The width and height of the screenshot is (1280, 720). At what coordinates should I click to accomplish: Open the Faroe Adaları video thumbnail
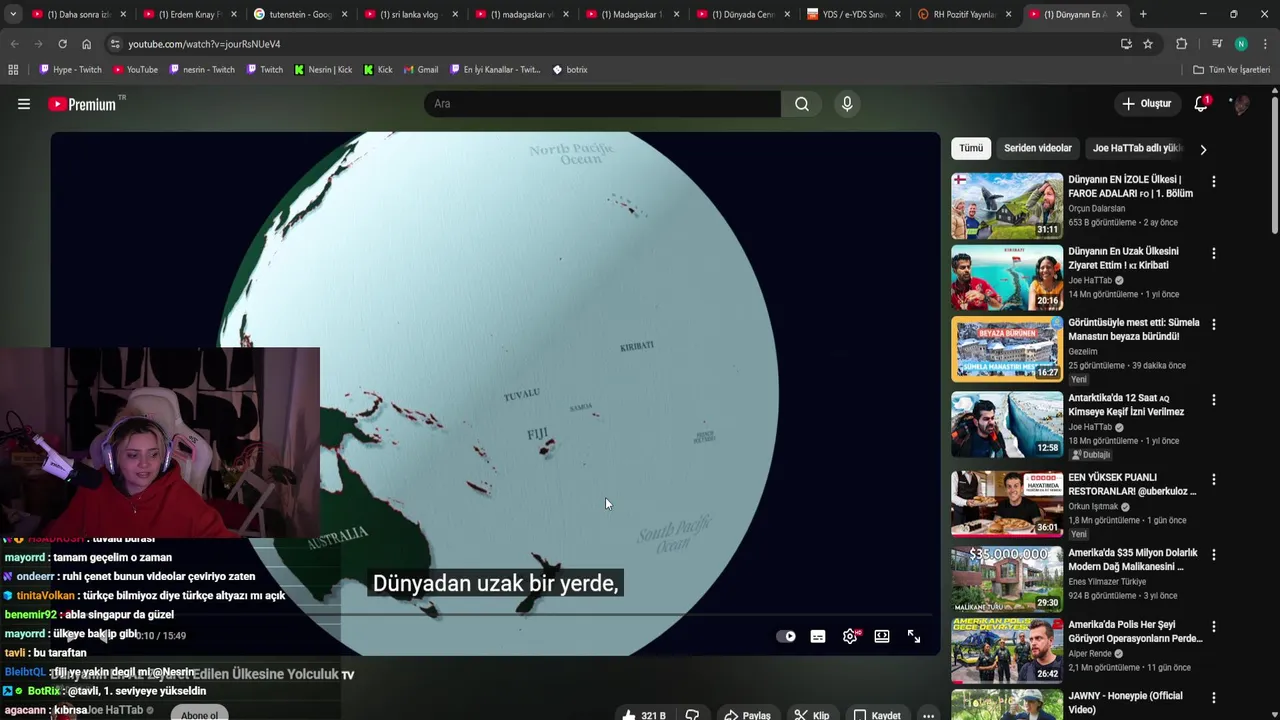click(x=1007, y=205)
